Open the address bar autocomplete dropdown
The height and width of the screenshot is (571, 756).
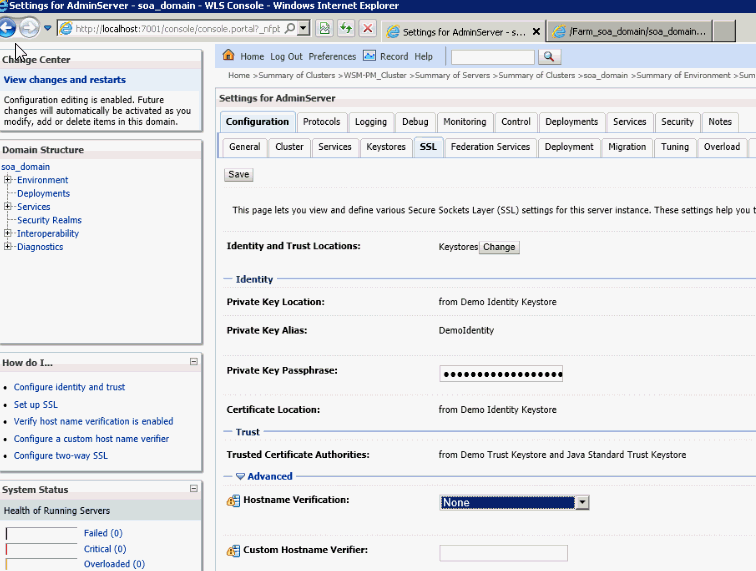click(x=303, y=28)
